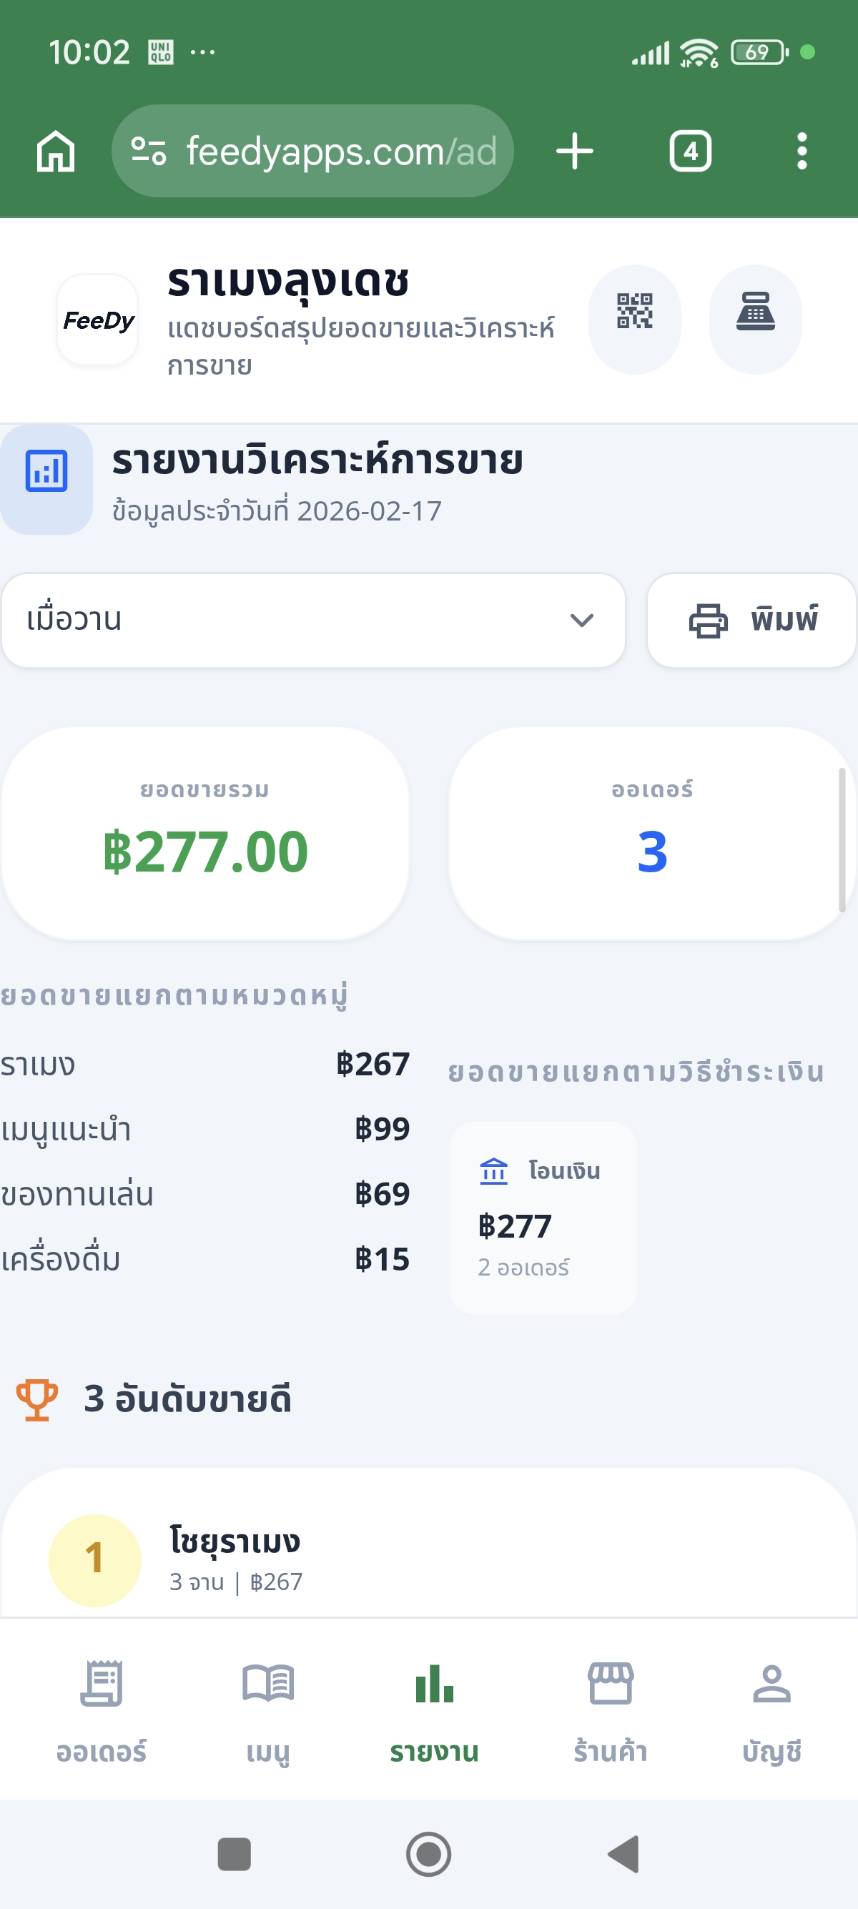Open the ร้านค้า store tab
Screen dimensions: 858x1909
click(x=610, y=1709)
